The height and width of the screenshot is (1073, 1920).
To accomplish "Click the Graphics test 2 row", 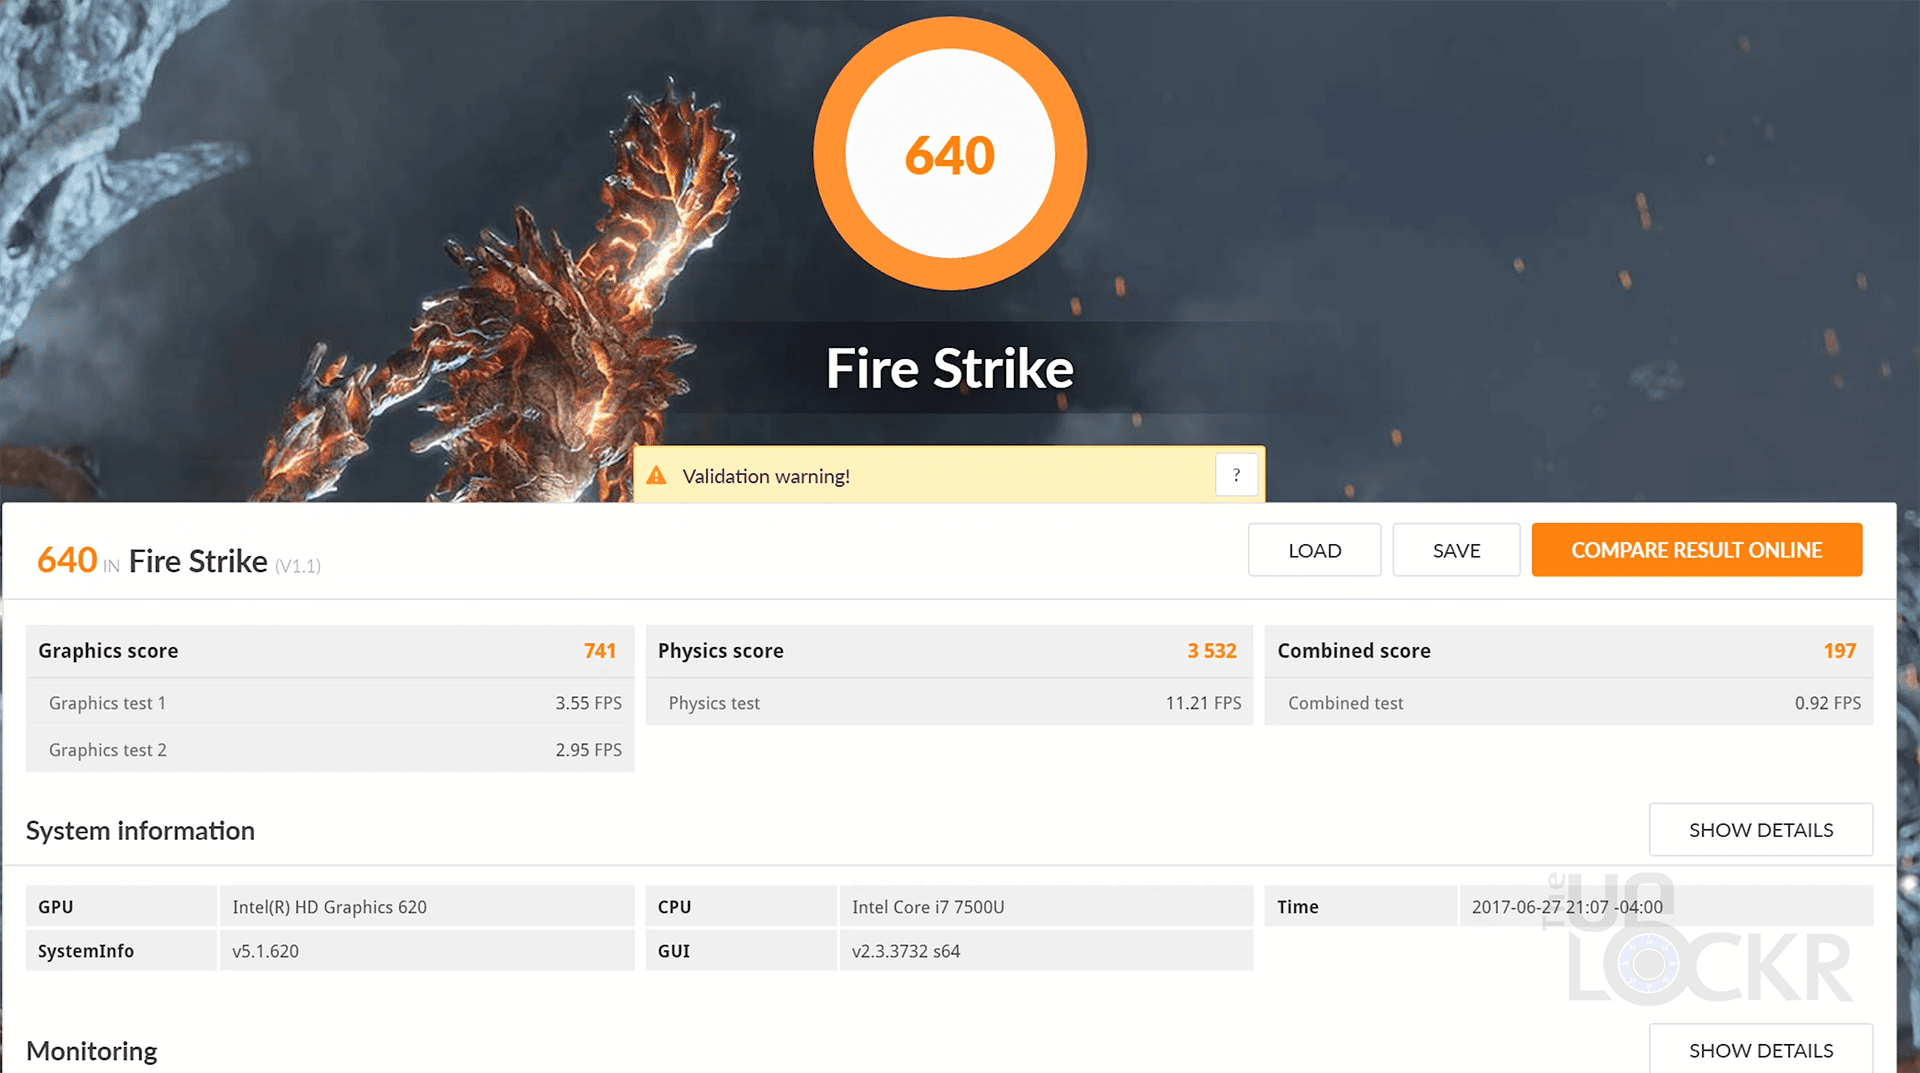I will pyautogui.click(x=330, y=750).
